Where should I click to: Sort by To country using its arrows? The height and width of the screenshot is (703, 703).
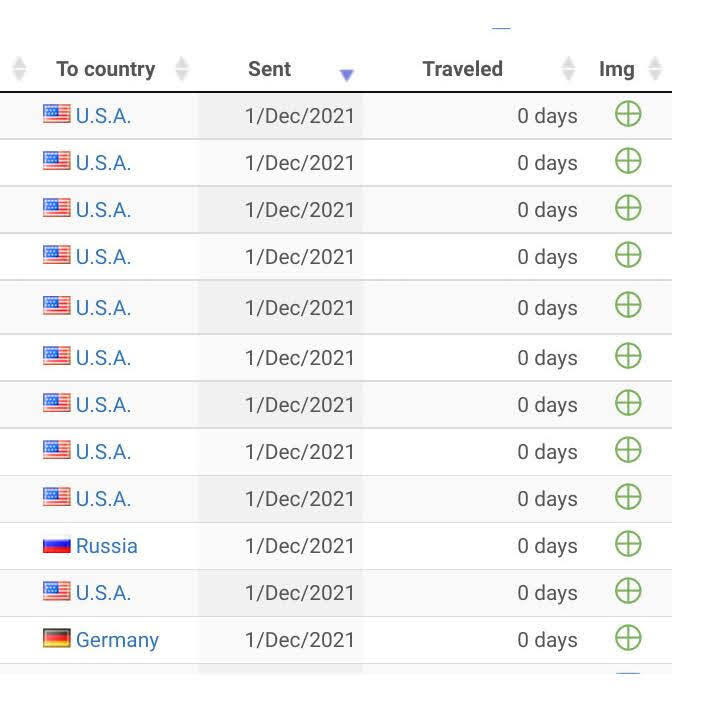point(182,69)
